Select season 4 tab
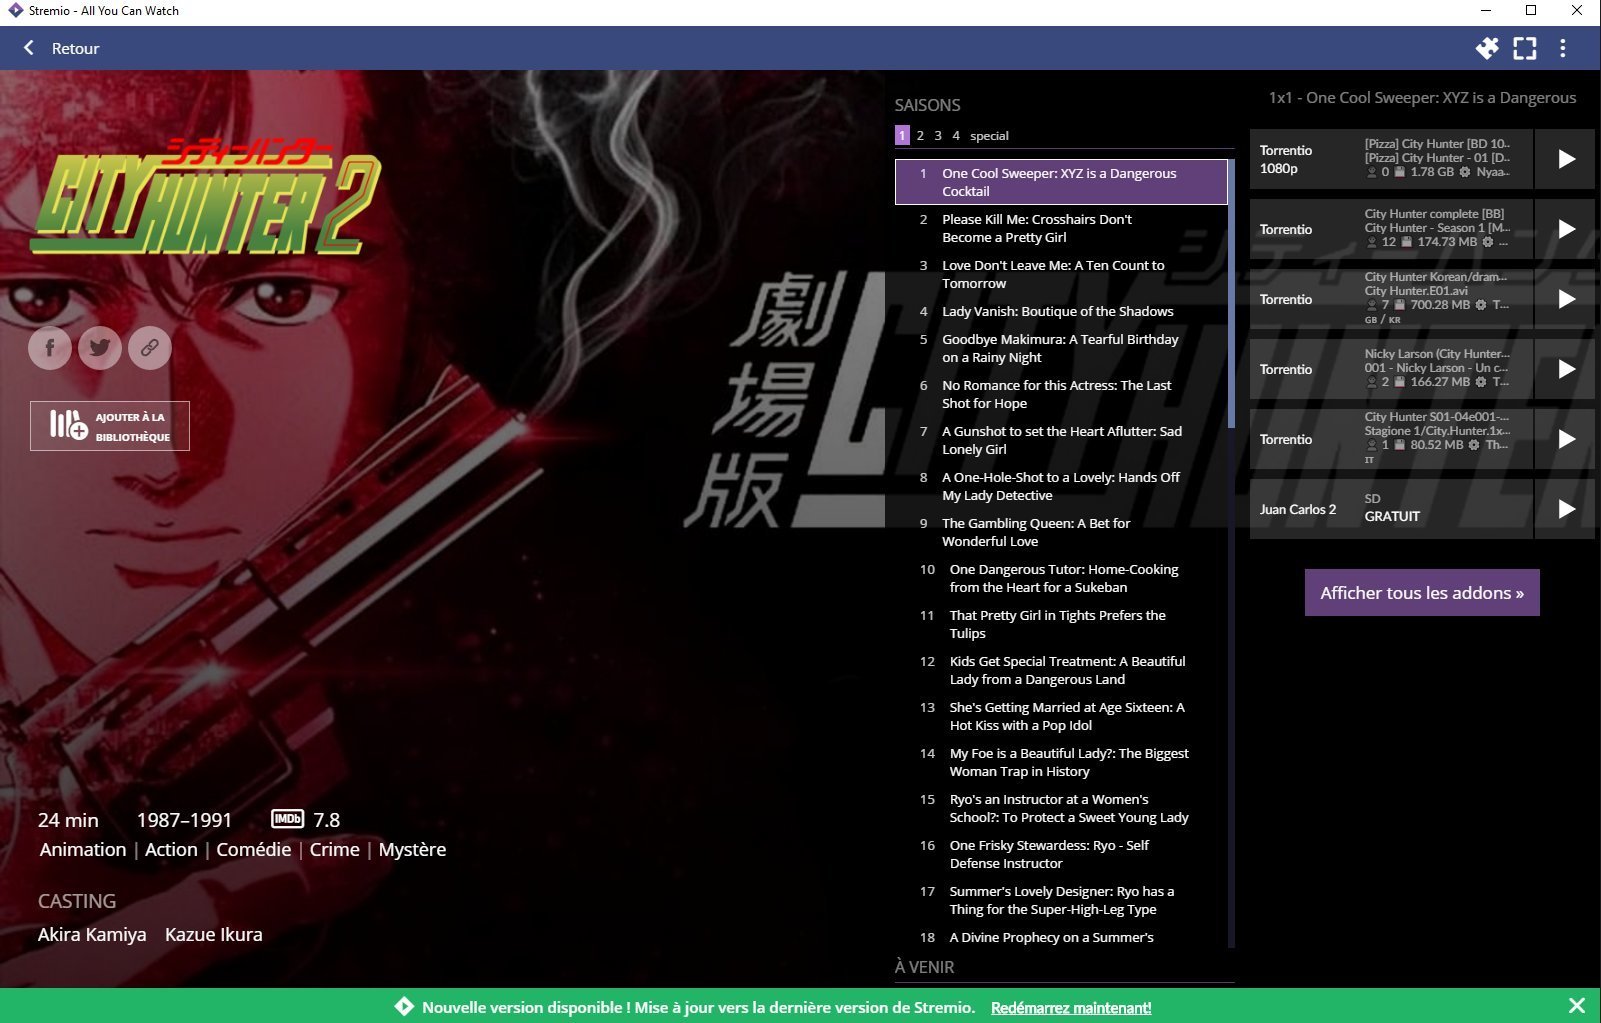 [956, 135]
